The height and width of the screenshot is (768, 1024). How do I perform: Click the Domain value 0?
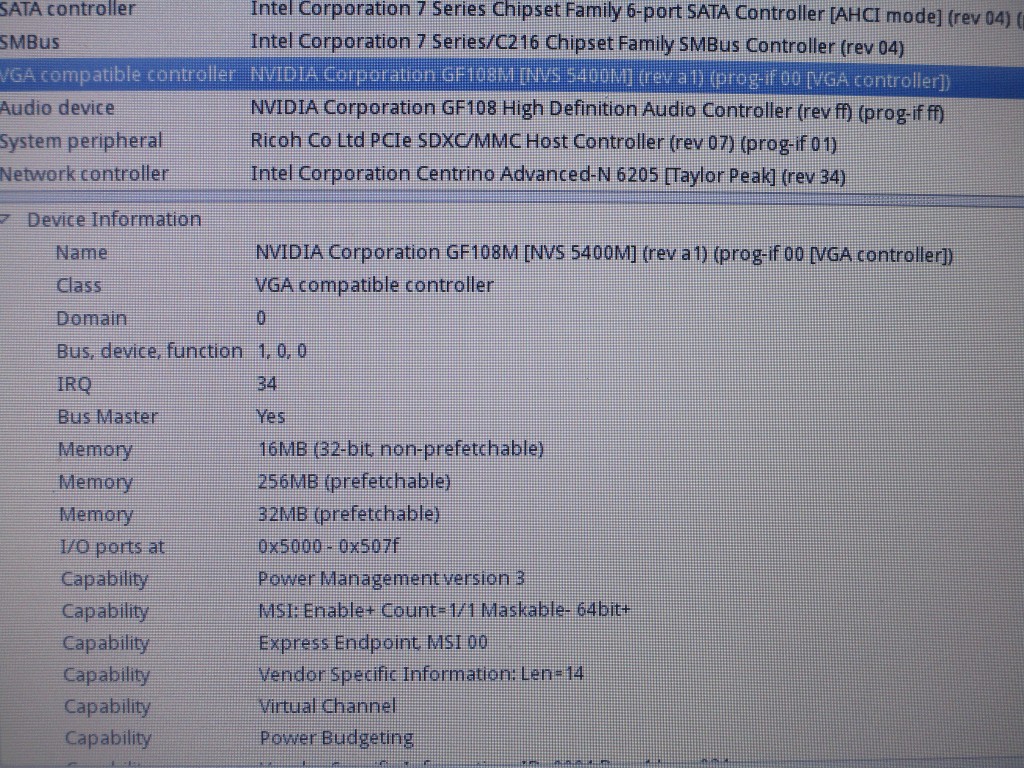[x=261, y=318]
